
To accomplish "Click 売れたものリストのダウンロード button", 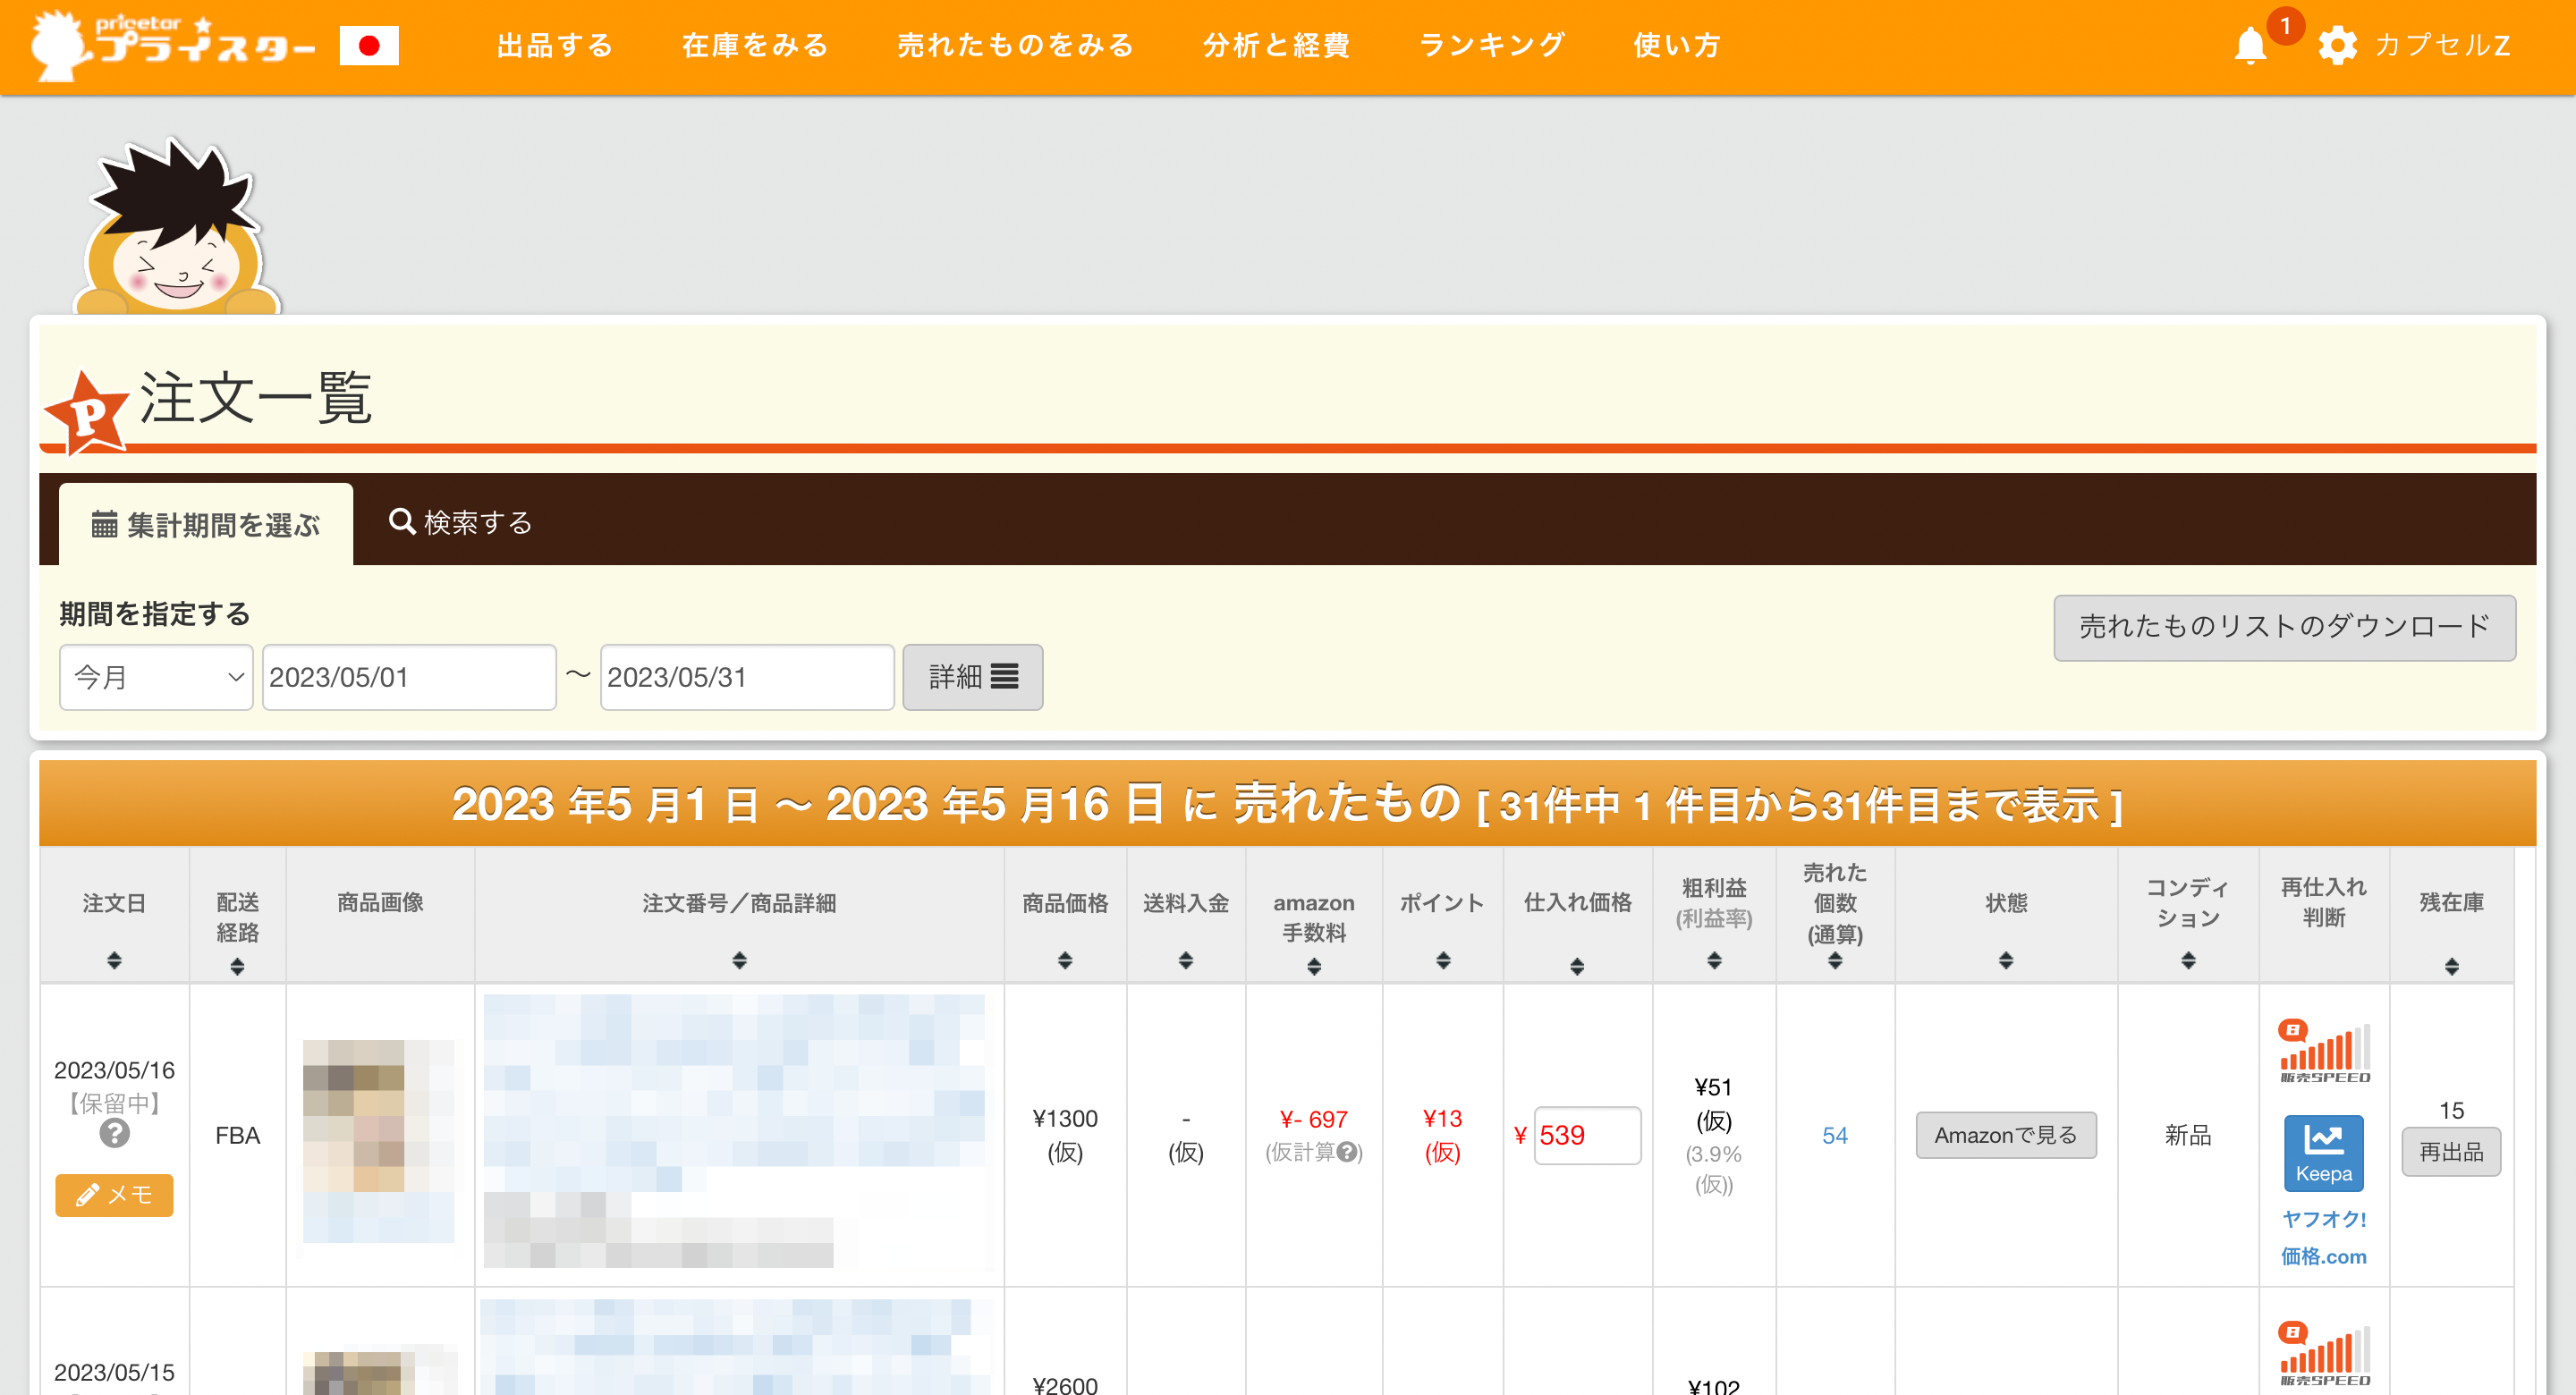I will click(x=2284, y=627).
